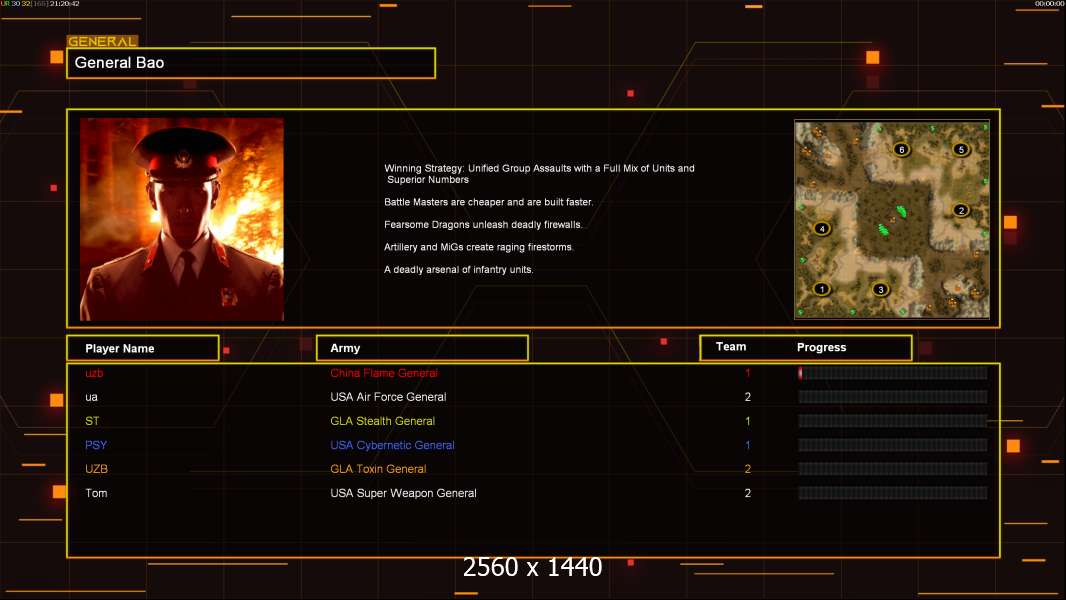
Task: Click the Team column header label
Action: [x=731, y=347]
